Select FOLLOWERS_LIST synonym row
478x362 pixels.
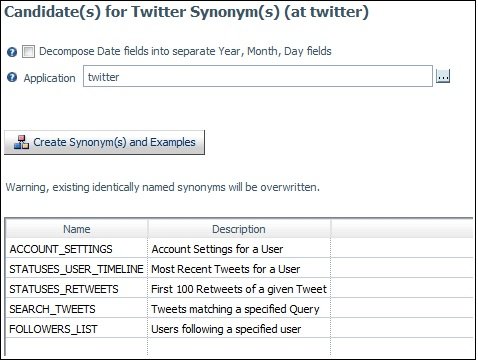pyautogui.click(x=239, y=329)
